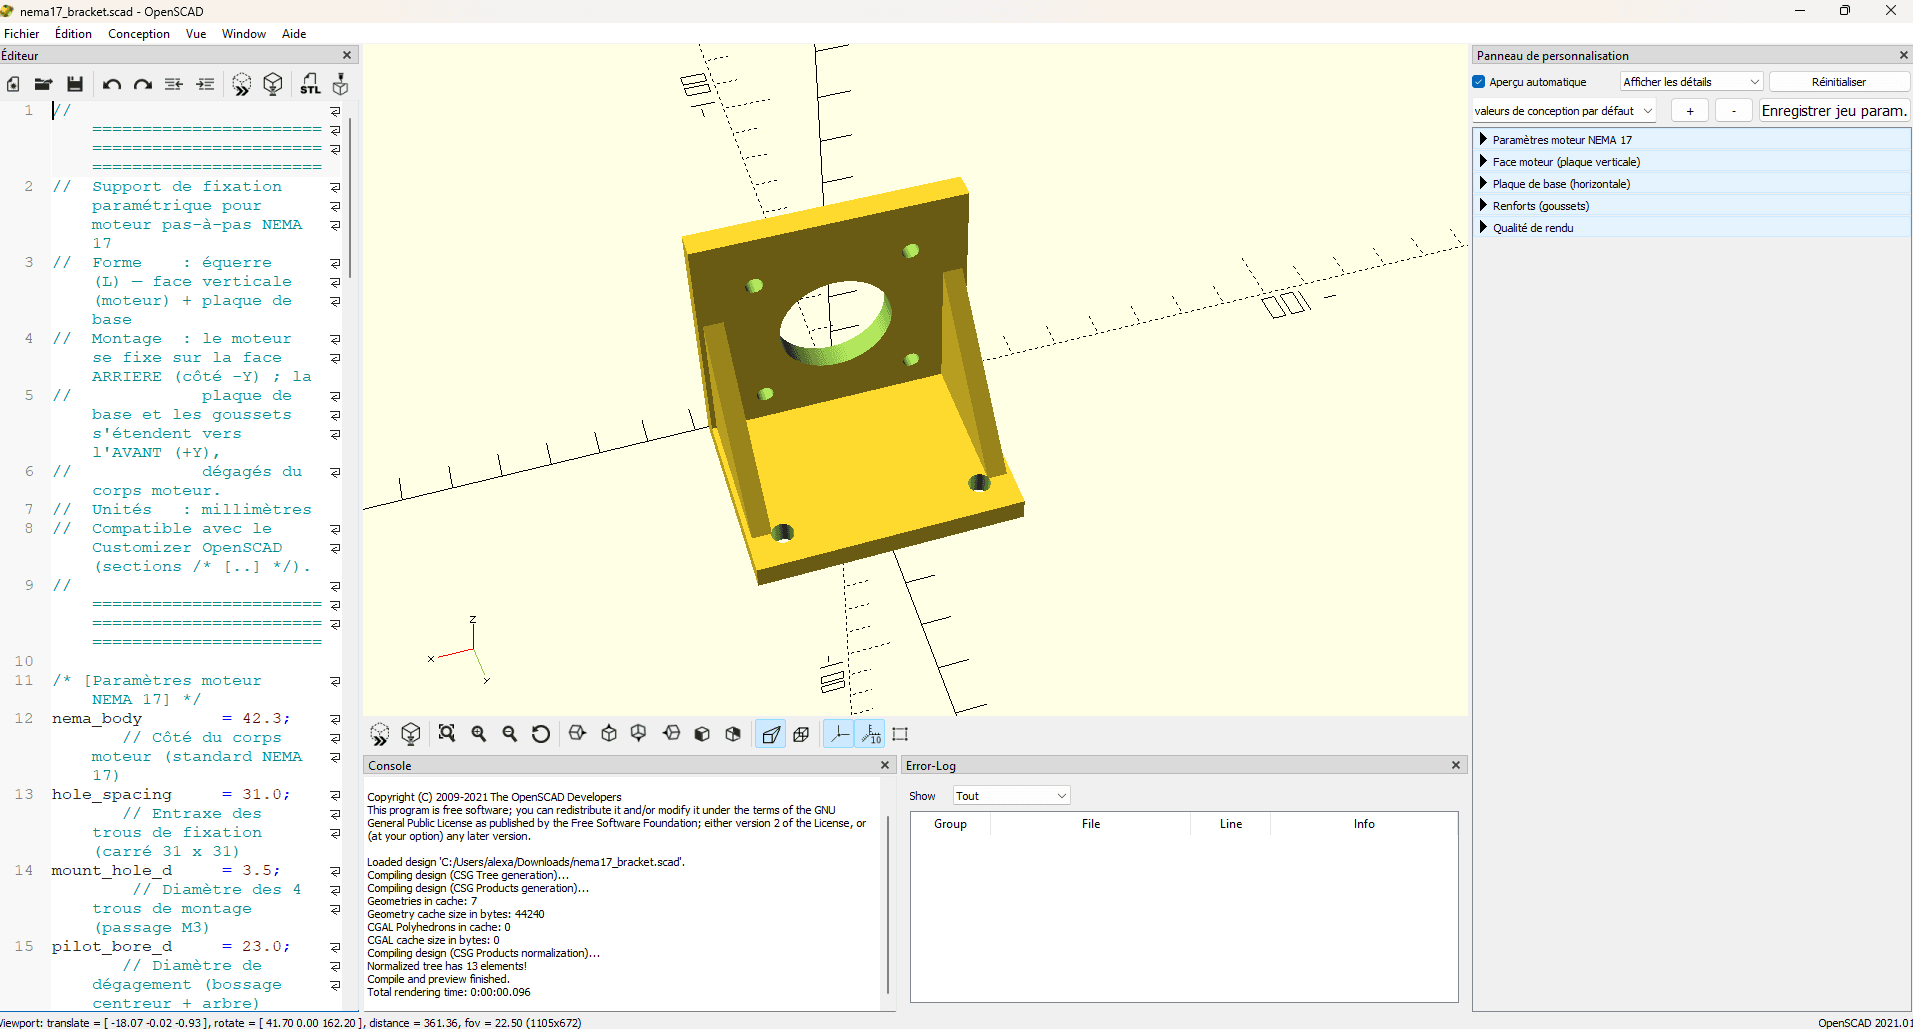Open a file with the folder icon

43,84
